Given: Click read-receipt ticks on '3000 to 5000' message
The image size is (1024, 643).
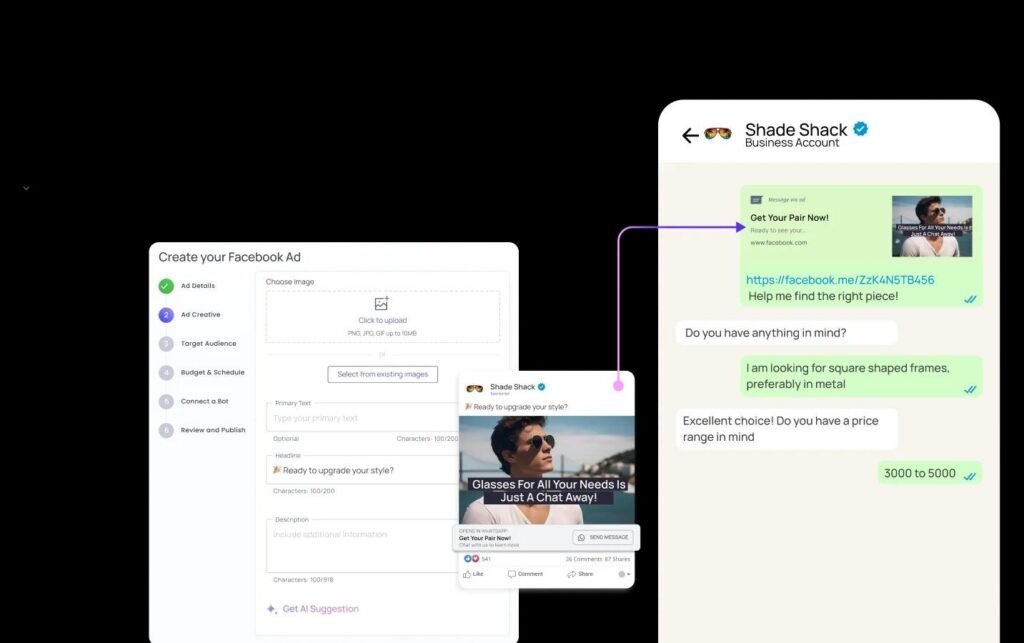Looking at the screenshot, I should [x=970, y=476].
